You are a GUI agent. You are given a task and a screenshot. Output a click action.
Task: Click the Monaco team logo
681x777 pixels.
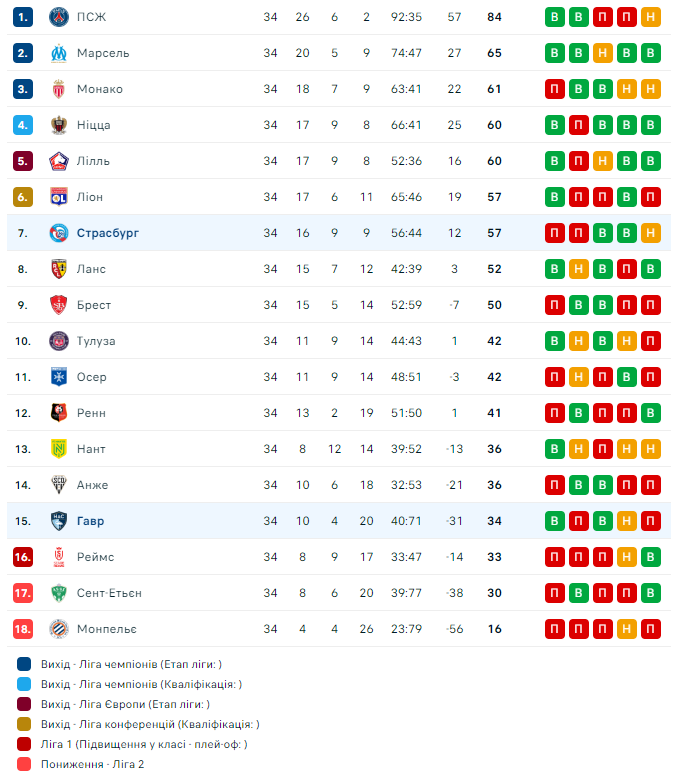[x=59, y=89]
